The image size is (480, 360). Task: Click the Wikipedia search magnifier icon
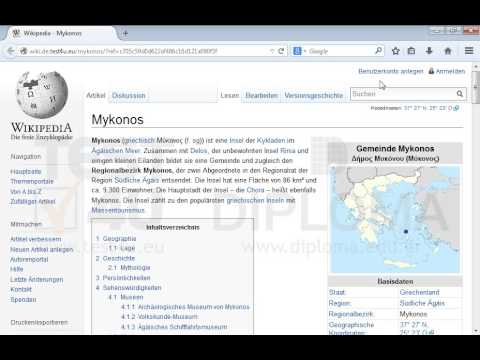[x=460, y=94]
